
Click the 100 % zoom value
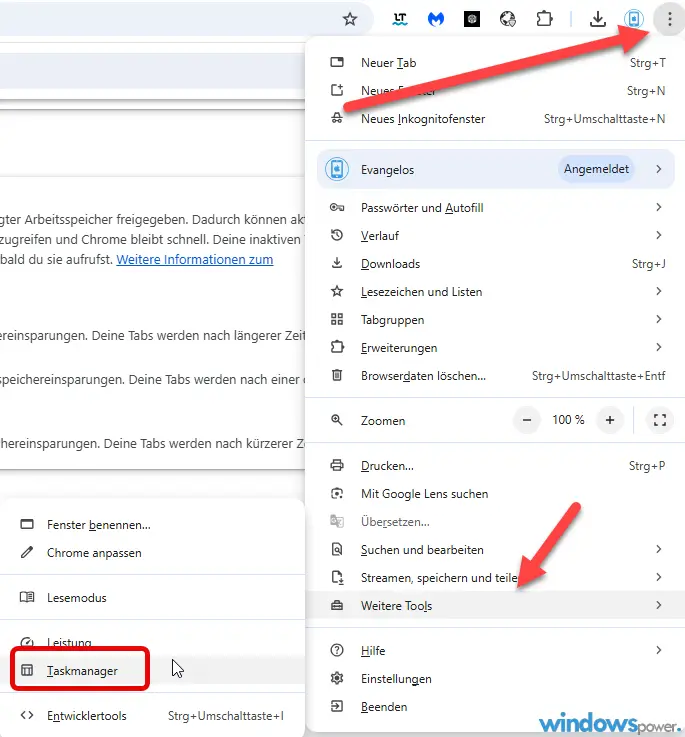click(x=568, y=420)
